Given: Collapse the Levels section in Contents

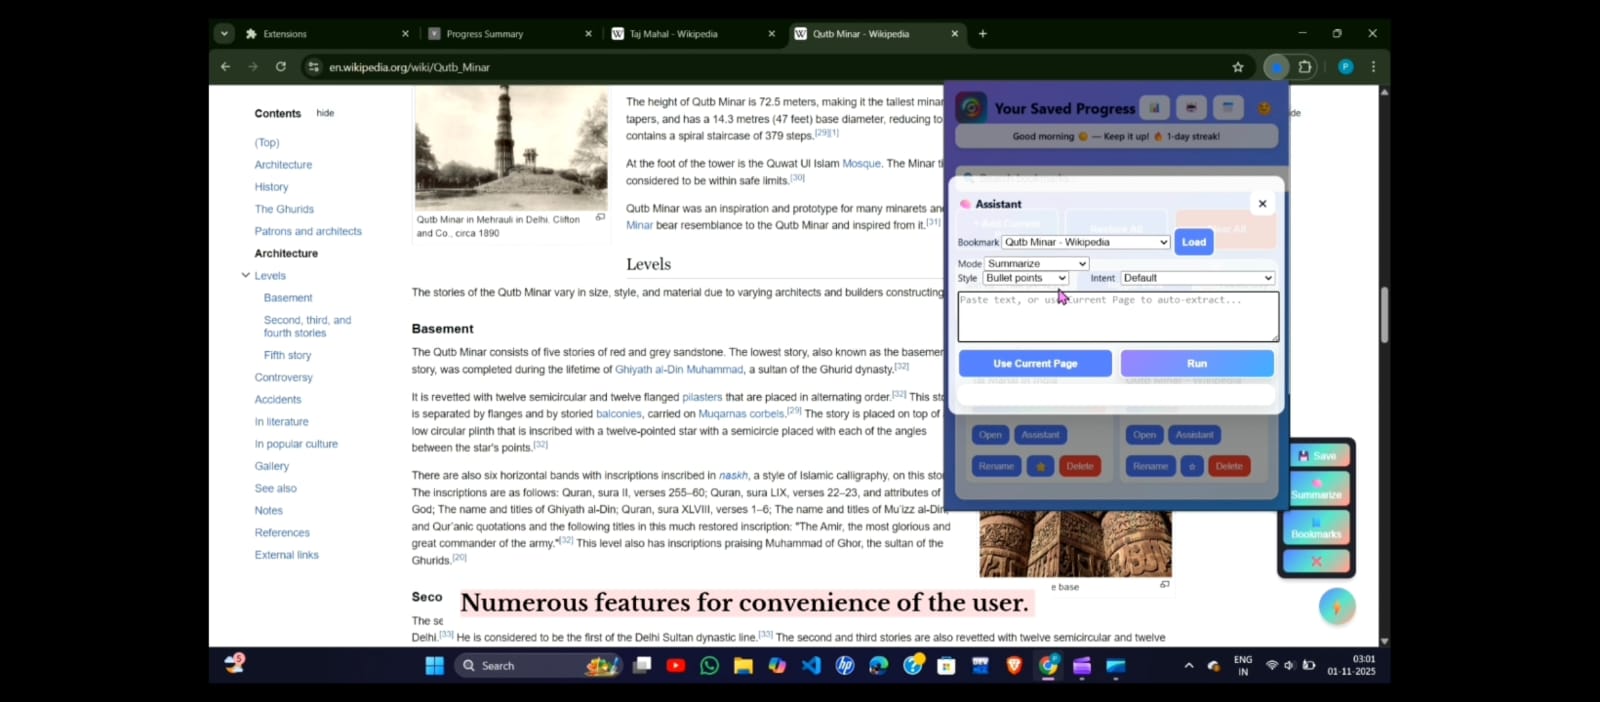Looking at the screenshot, I should pos(245,275).
